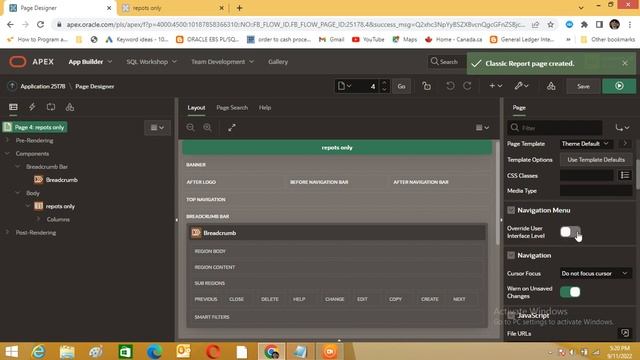Open File Explorer from taskbar

[67, 351]
